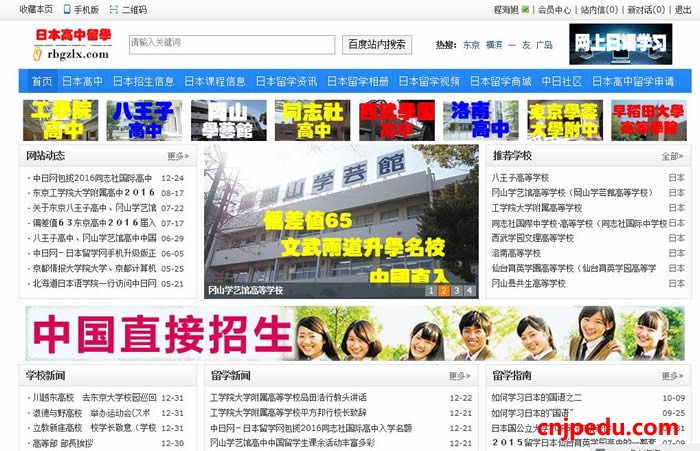Open the 东京学芸大学附中 thumbnail

(565, 121)
